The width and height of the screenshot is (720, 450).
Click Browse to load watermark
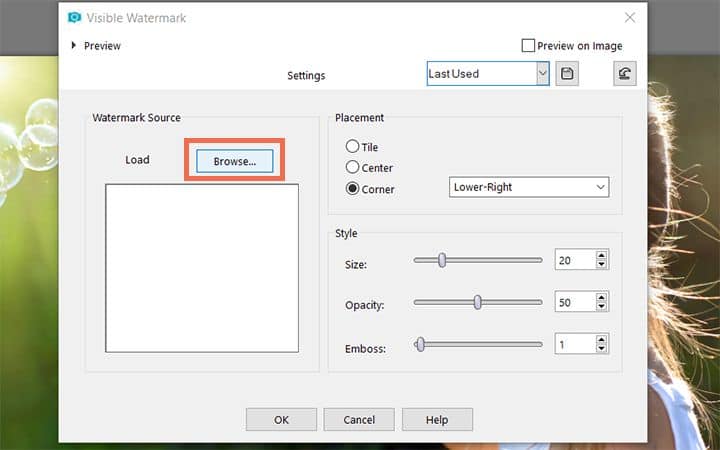(235, 161)
